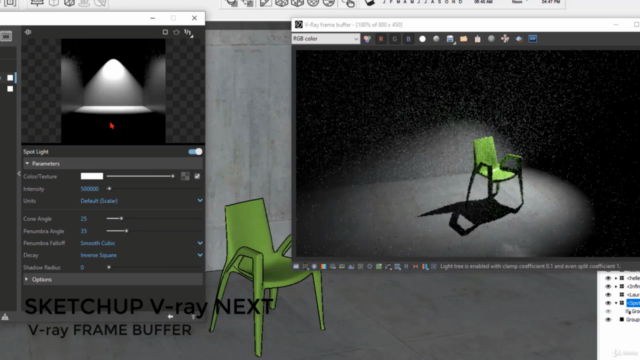Image resolution: width=640 pixels, height=360 pixels.
Task: Open the RGB color channel dropdown
Action: [326, 39]
